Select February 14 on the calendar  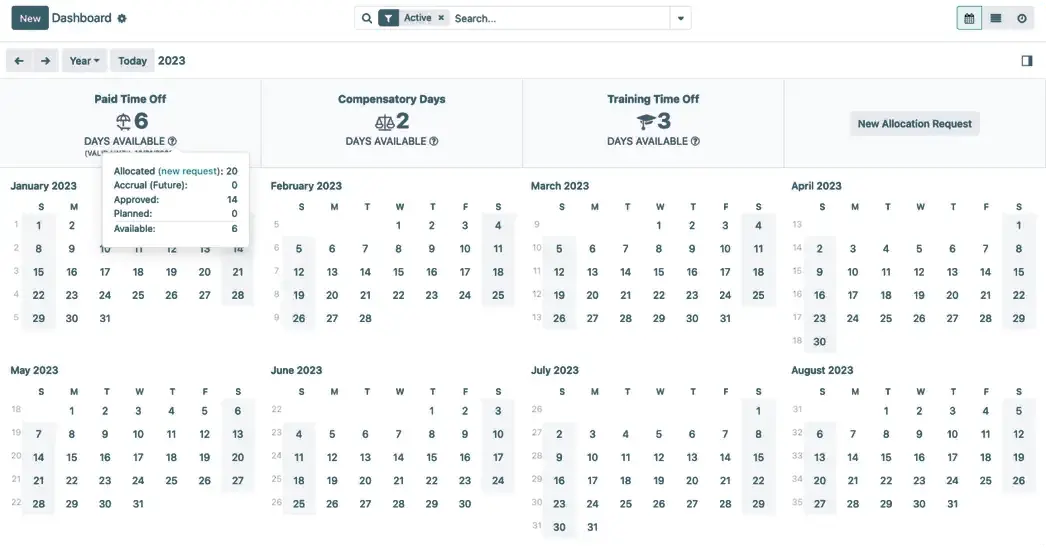pos(365,272)
